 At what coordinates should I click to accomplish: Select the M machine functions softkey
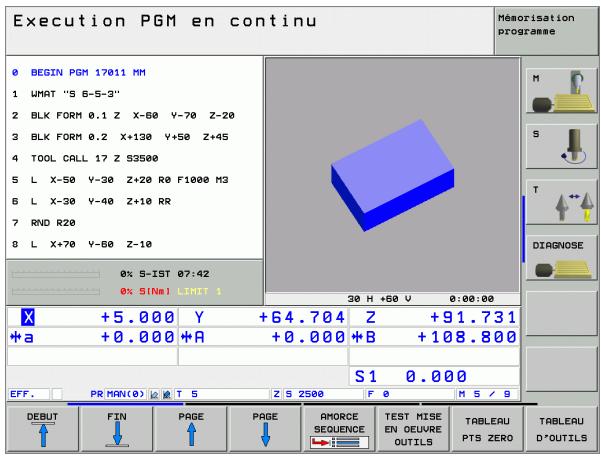pos(562,91)
